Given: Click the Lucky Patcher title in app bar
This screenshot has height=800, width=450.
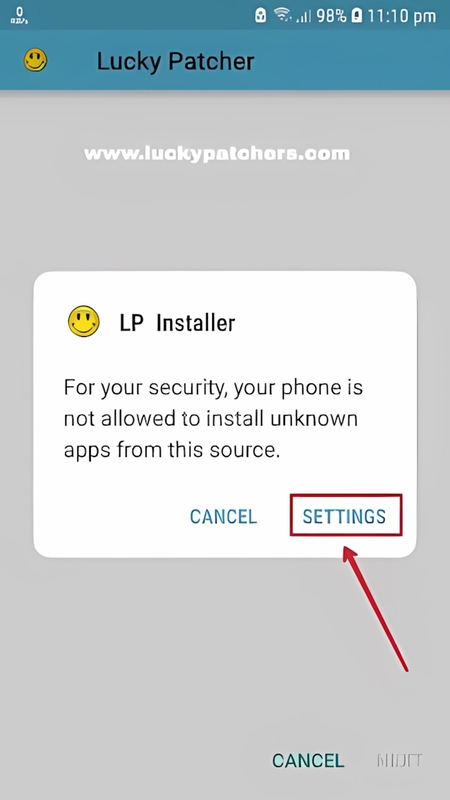Looking at the screenshot, I should point(176,61).
